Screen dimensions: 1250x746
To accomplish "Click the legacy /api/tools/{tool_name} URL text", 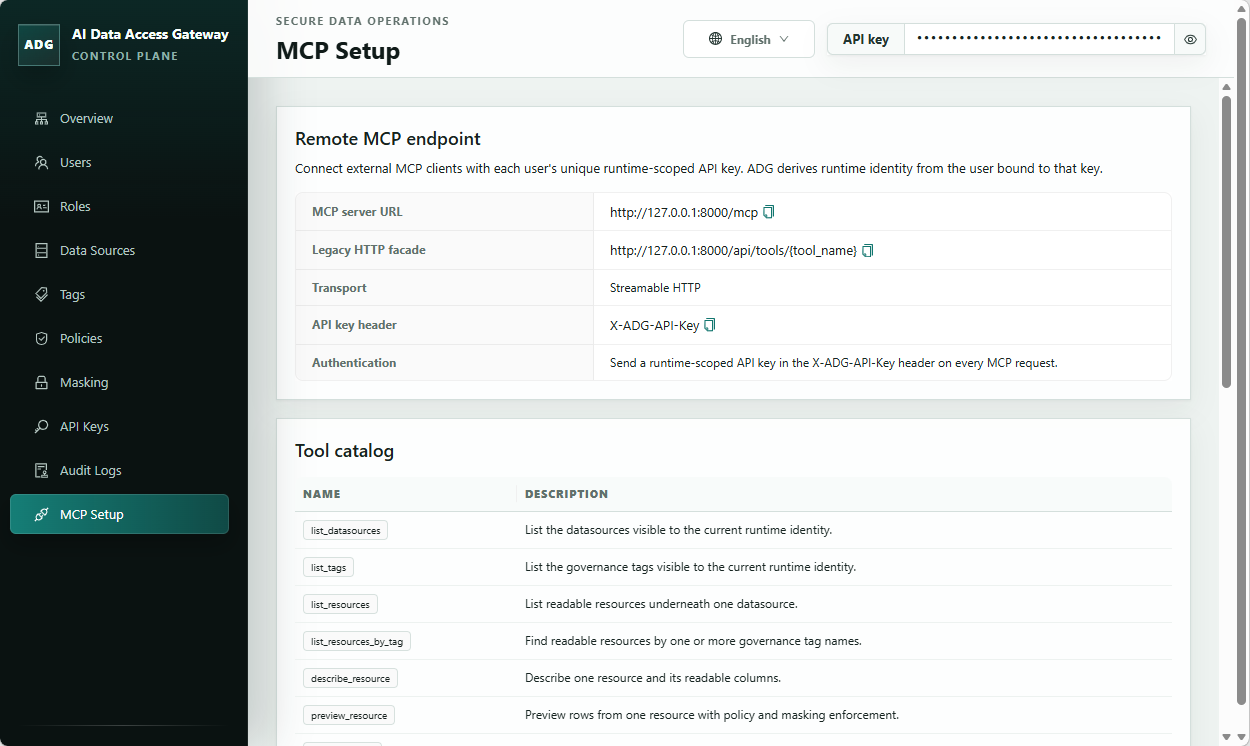I will tap(733, 250).
